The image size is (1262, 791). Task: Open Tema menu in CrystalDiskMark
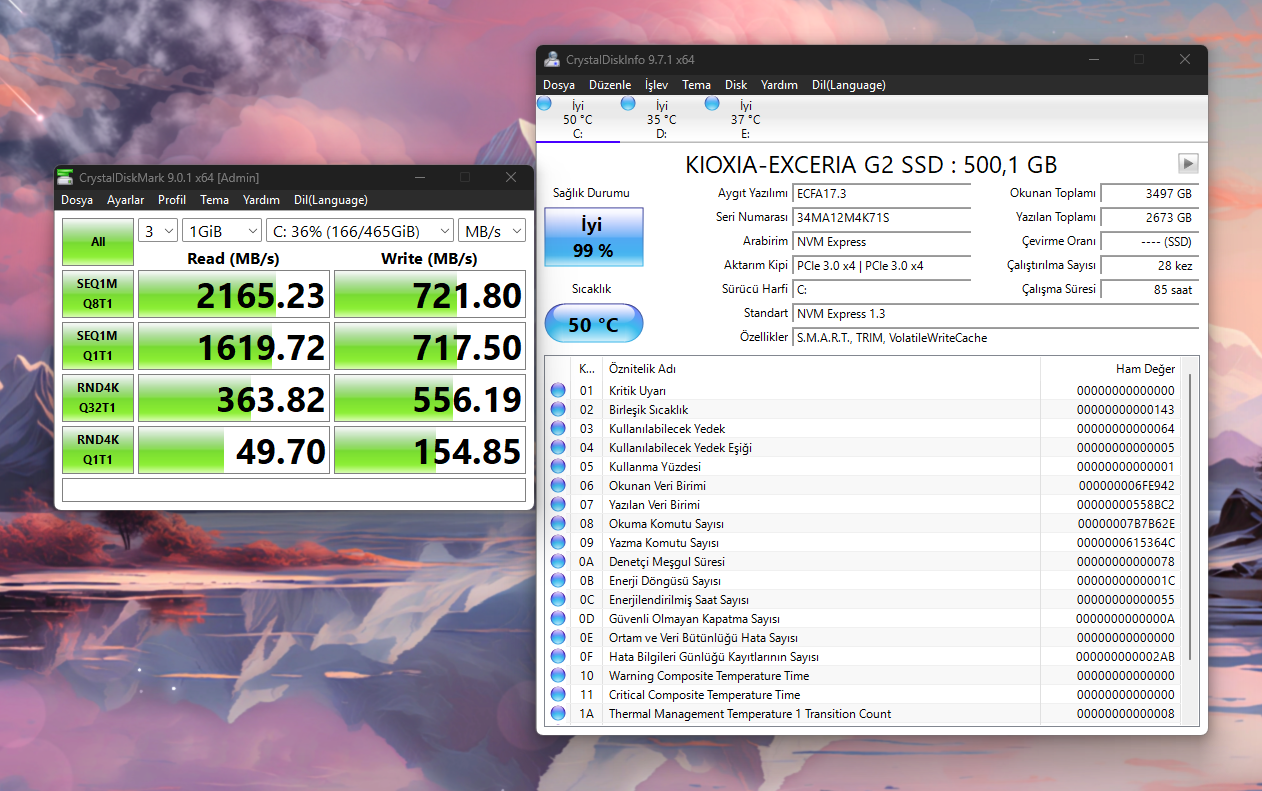(214, 200)
